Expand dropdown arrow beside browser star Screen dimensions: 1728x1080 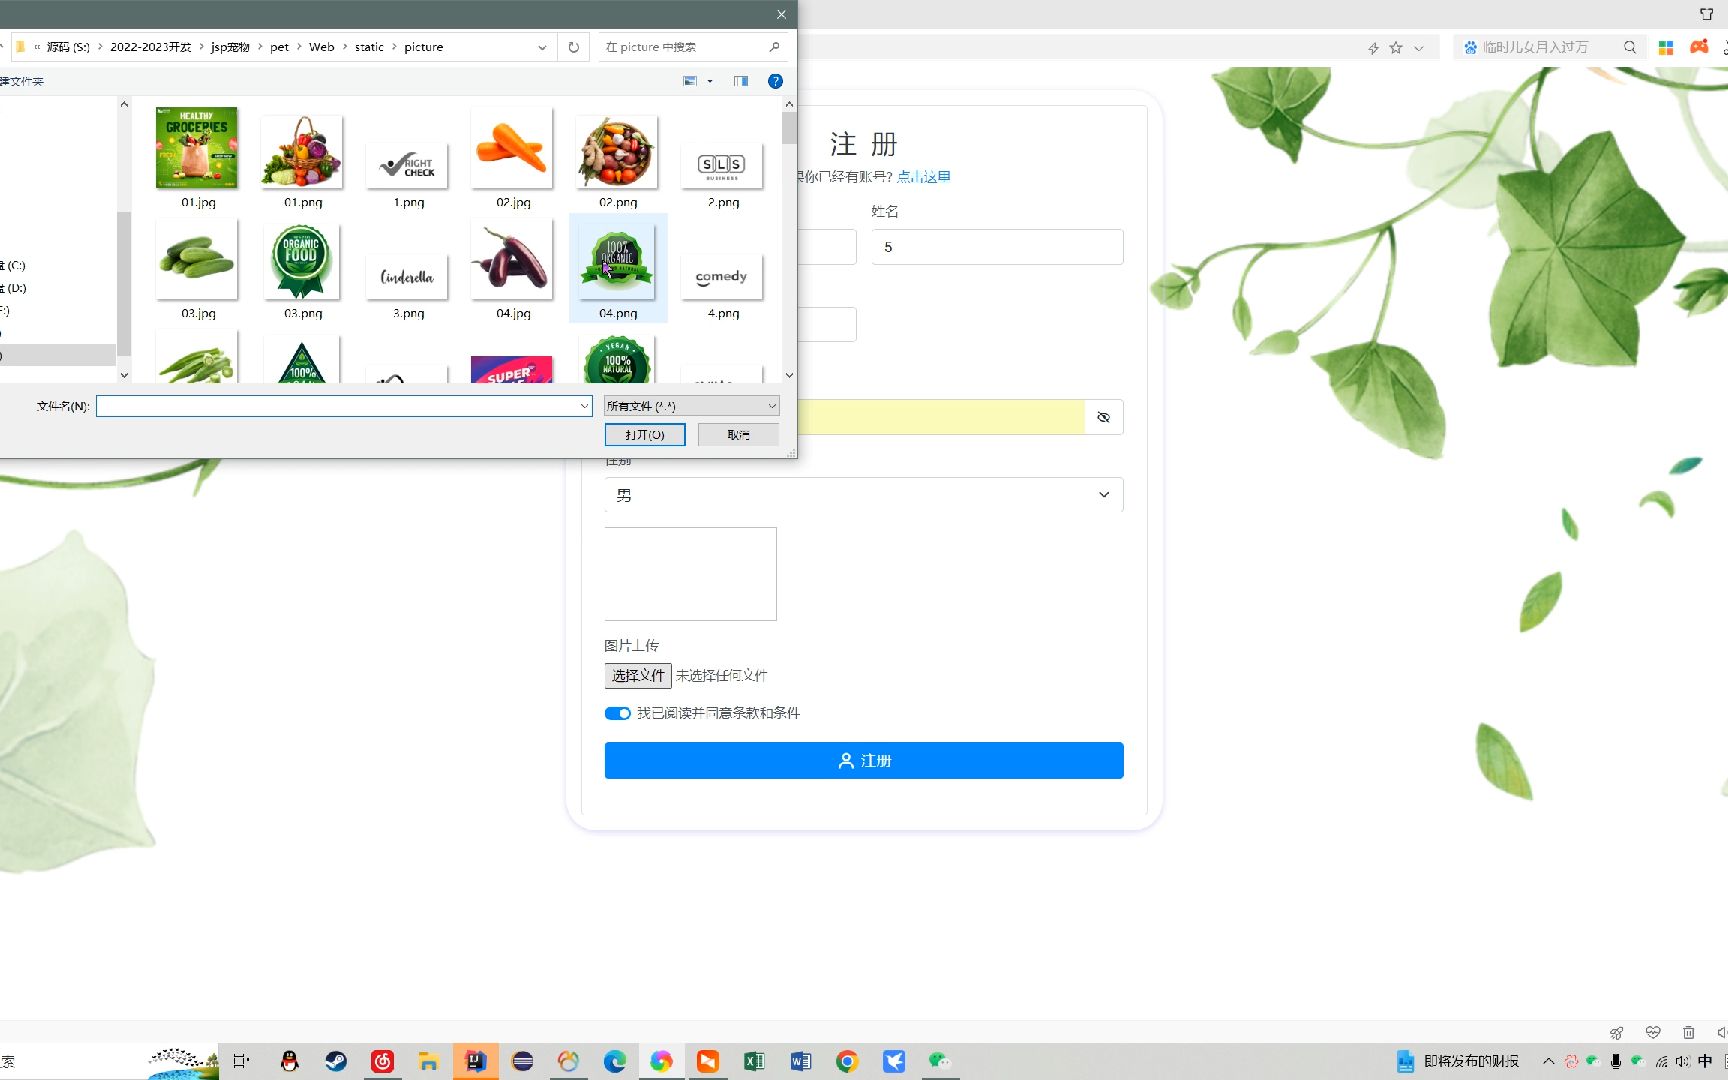(1418, 48)
